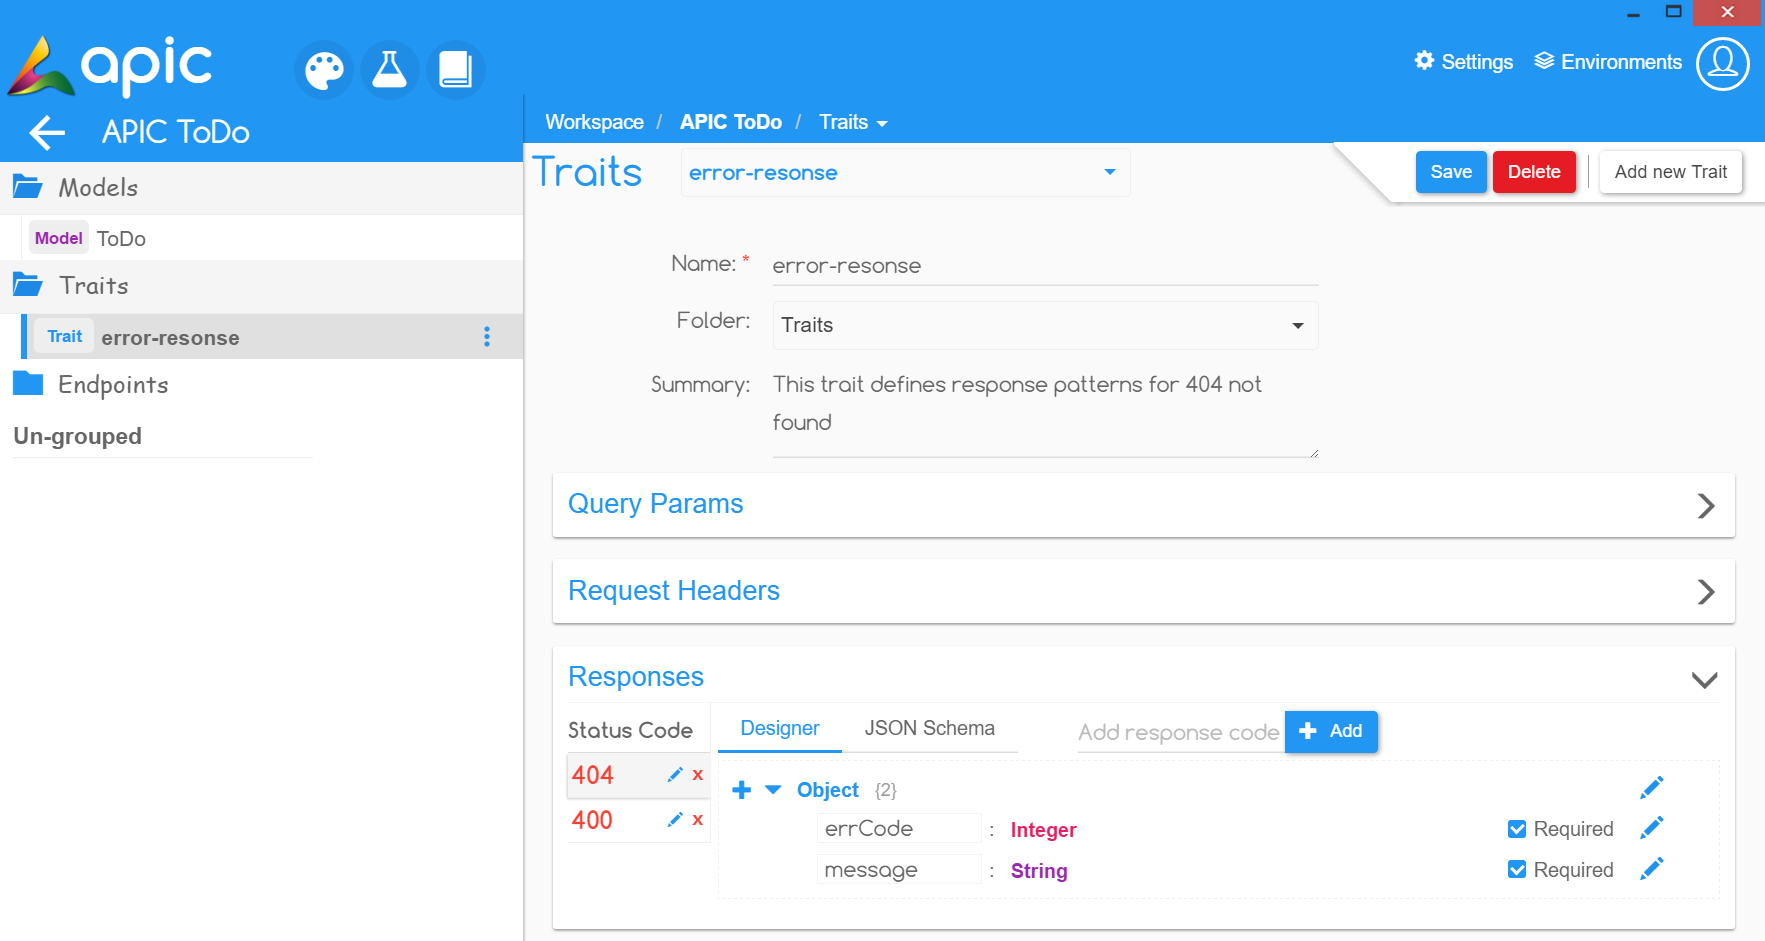Open the palette Designer icon in header

[324, 70]
